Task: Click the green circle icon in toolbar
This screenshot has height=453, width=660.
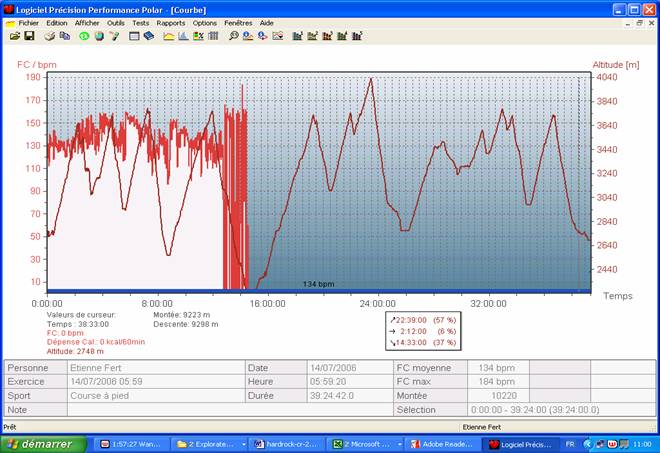Action: (x=84, y=36)
